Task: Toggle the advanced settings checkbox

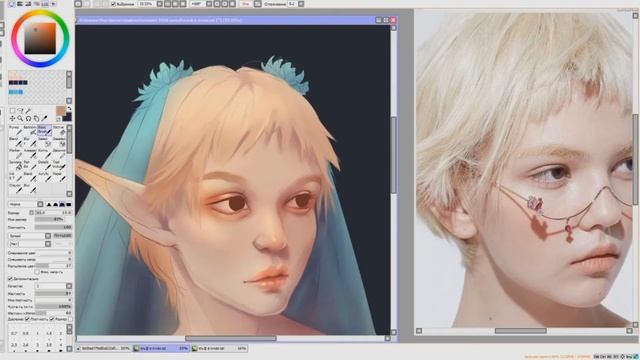Action: coord(11,279)
